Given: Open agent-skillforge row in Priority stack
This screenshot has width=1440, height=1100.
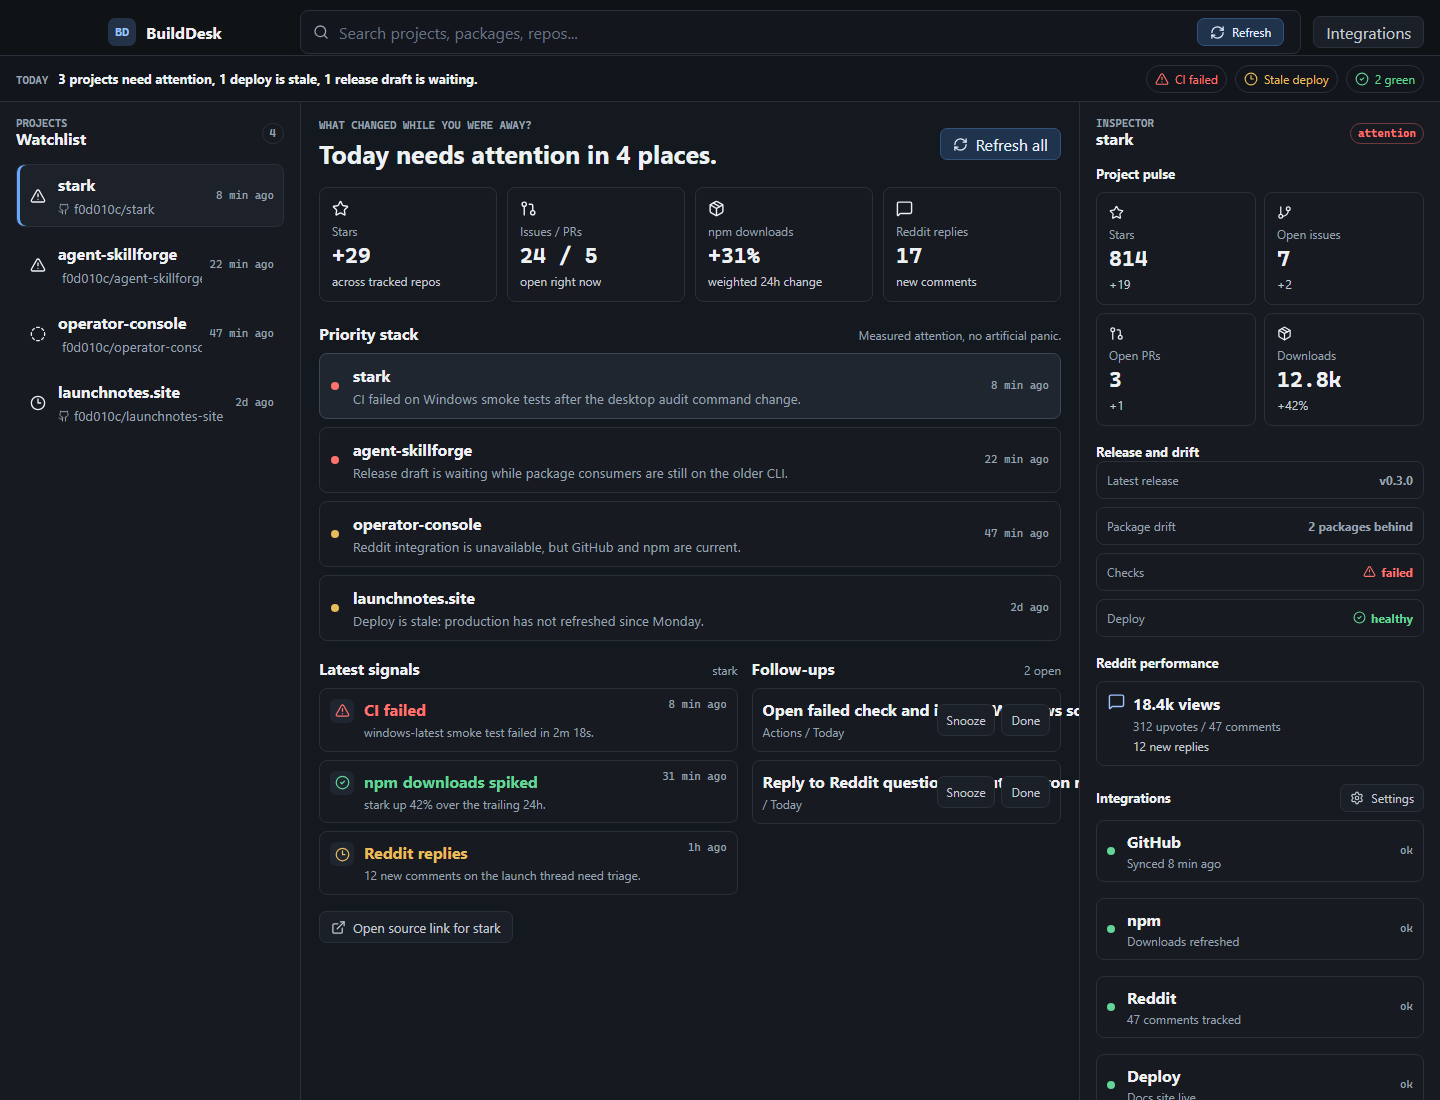Looking at the screenshot, I should point(690,460).
